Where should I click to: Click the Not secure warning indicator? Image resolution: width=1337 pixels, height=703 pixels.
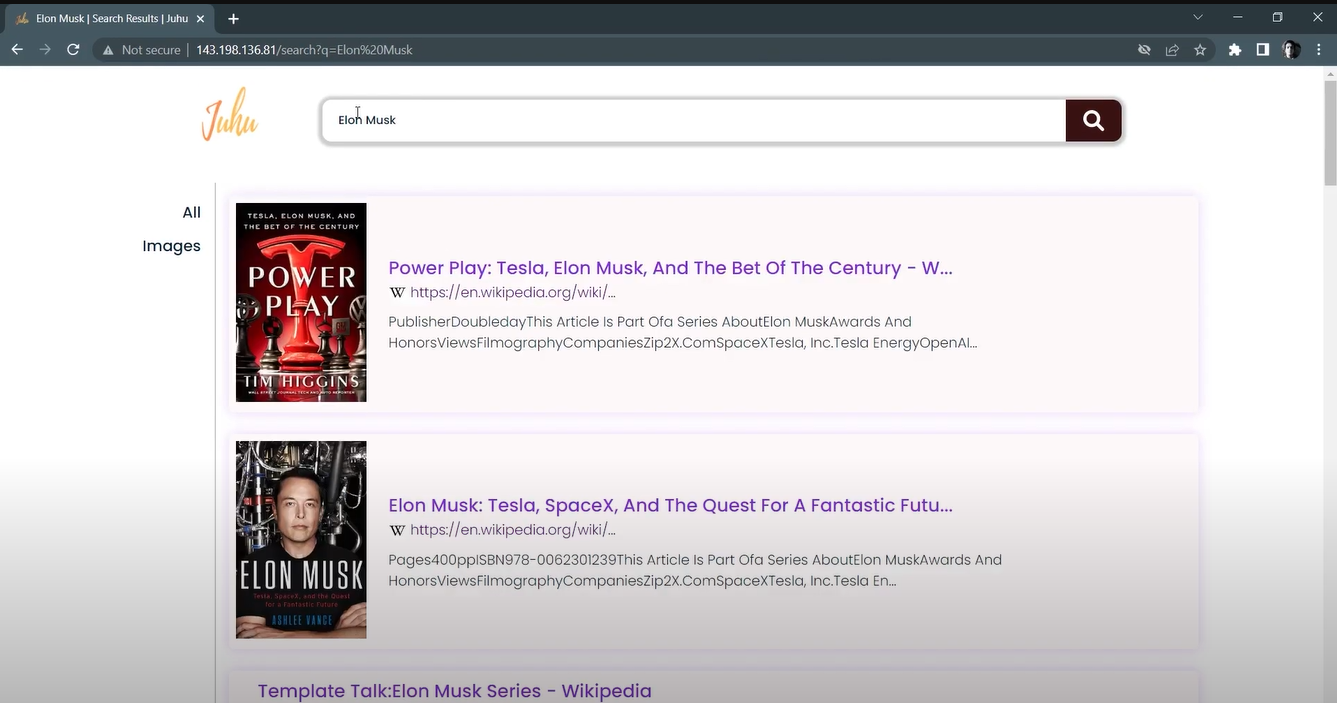click(141, 50)
